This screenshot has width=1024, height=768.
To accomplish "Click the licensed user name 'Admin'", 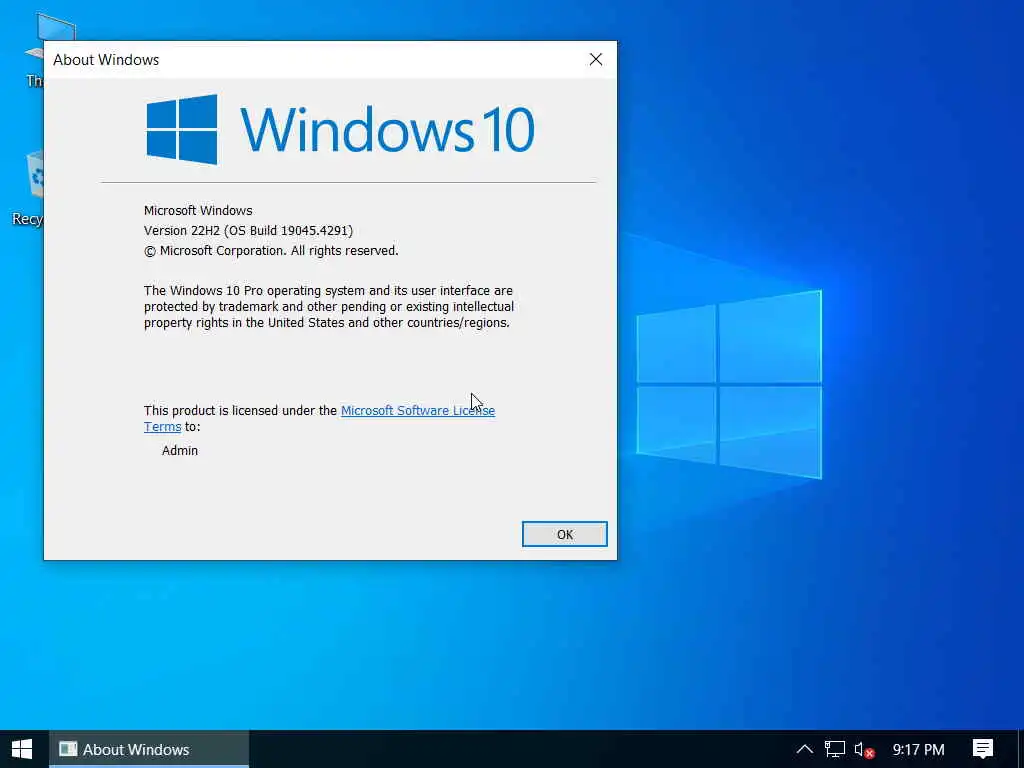I will tap(180, 451).
